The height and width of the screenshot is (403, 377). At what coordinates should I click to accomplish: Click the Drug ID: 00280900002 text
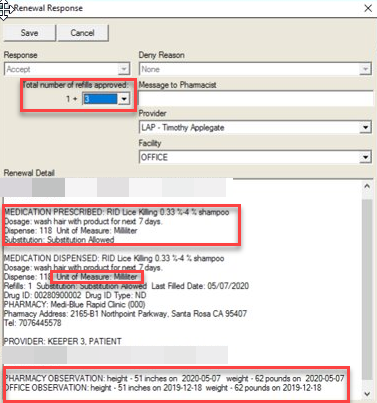click(x=42, y=295)
